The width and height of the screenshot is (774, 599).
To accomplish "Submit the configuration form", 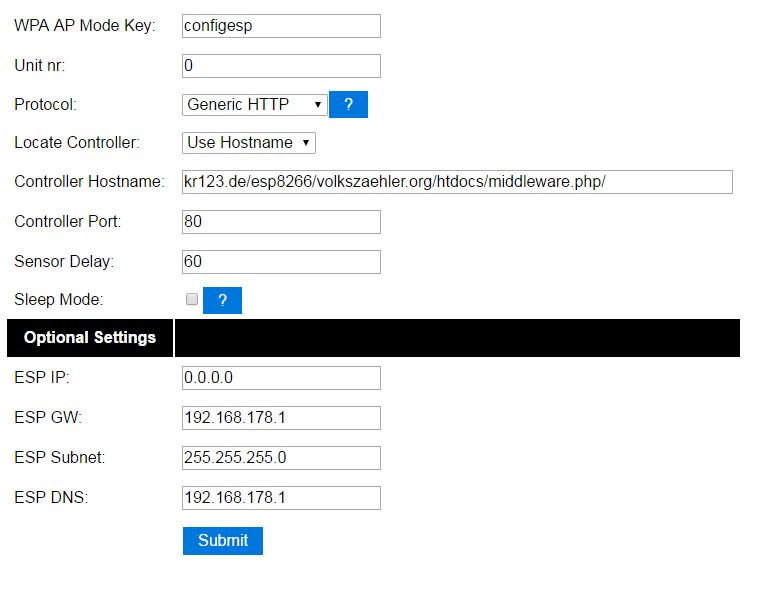I will 223,541.
